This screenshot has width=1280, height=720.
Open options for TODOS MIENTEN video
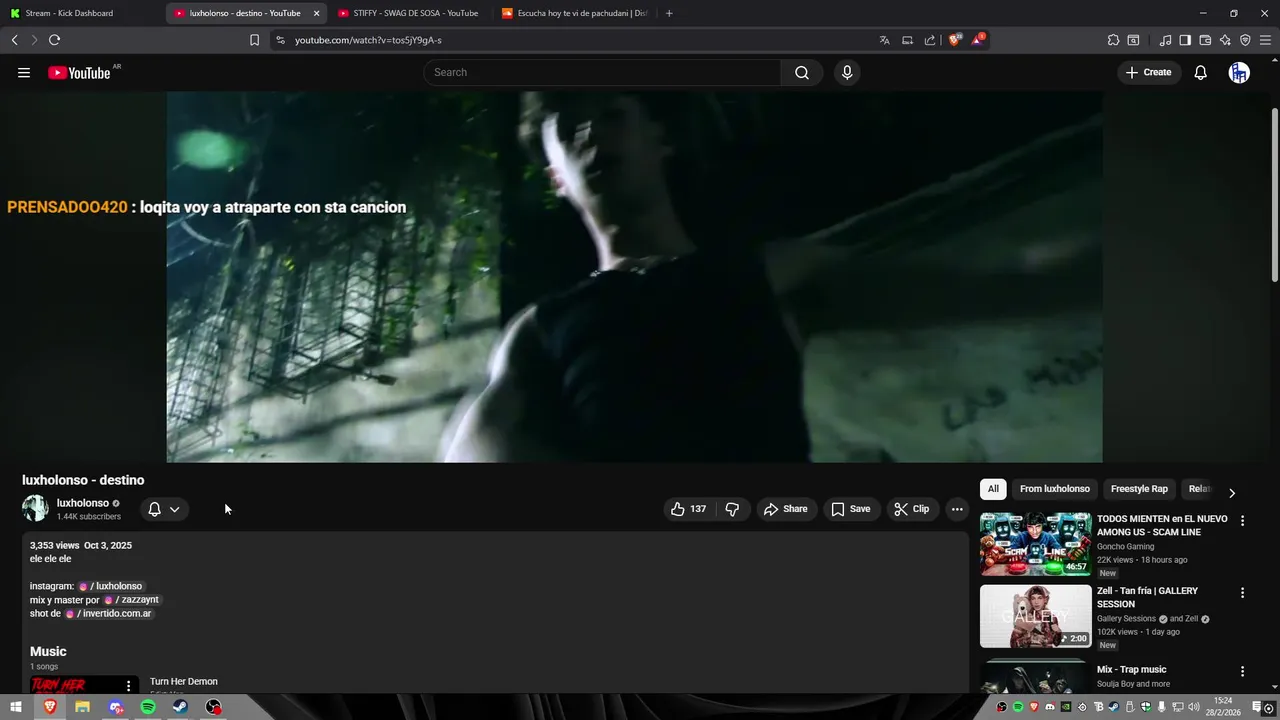1242,521
